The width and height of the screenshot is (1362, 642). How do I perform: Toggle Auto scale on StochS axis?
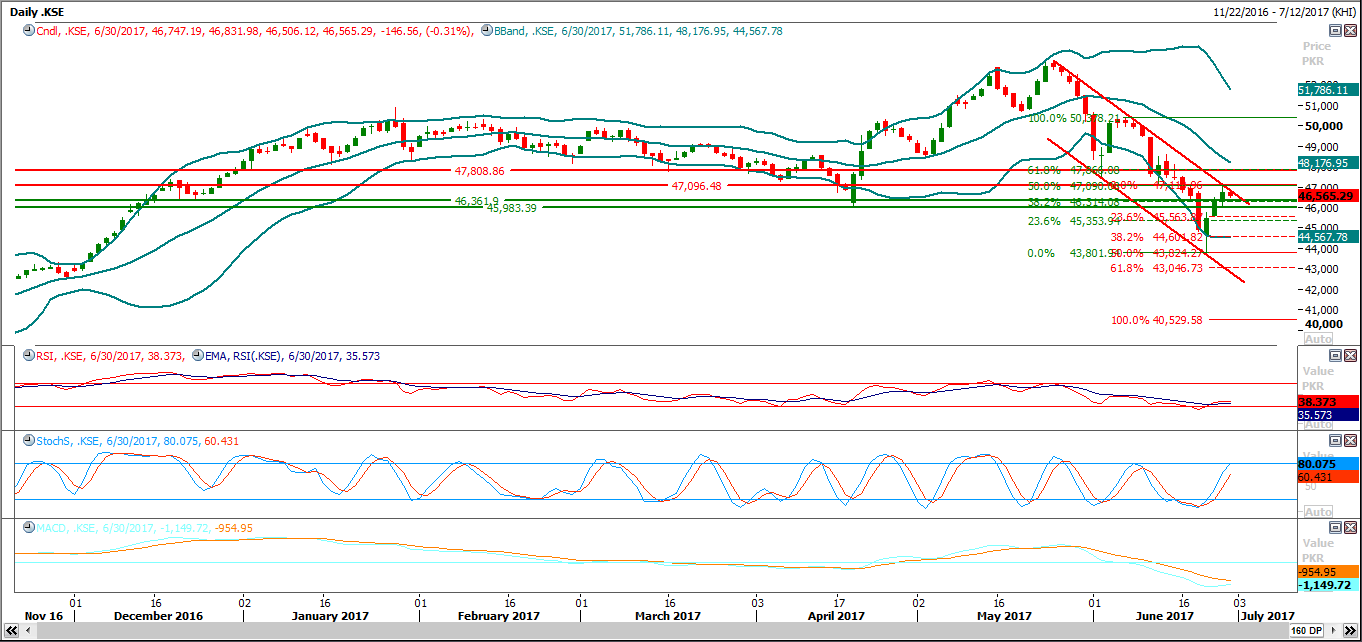pos(1319,511)
